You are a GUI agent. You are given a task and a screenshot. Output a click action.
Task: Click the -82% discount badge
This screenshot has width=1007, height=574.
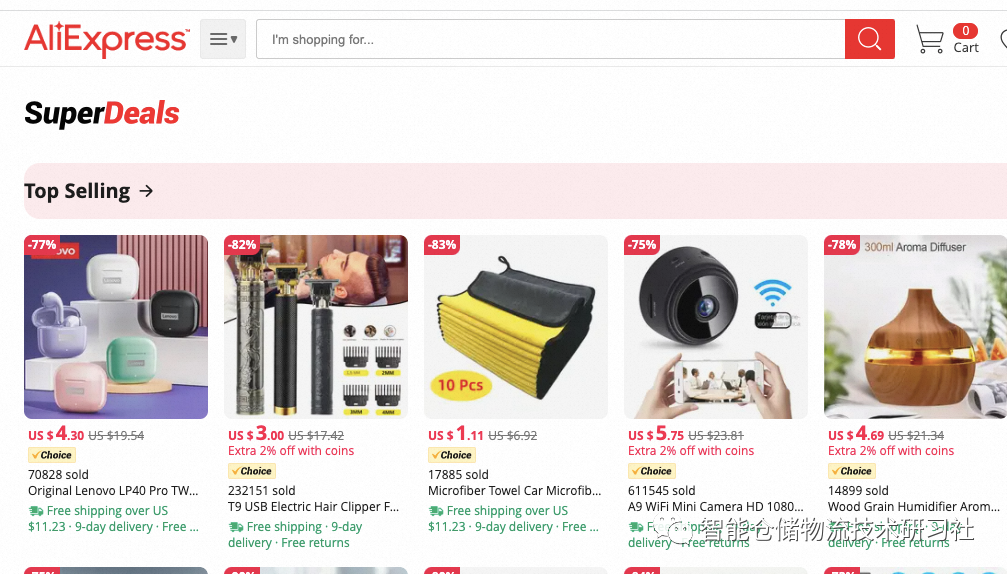pos(242,245)
